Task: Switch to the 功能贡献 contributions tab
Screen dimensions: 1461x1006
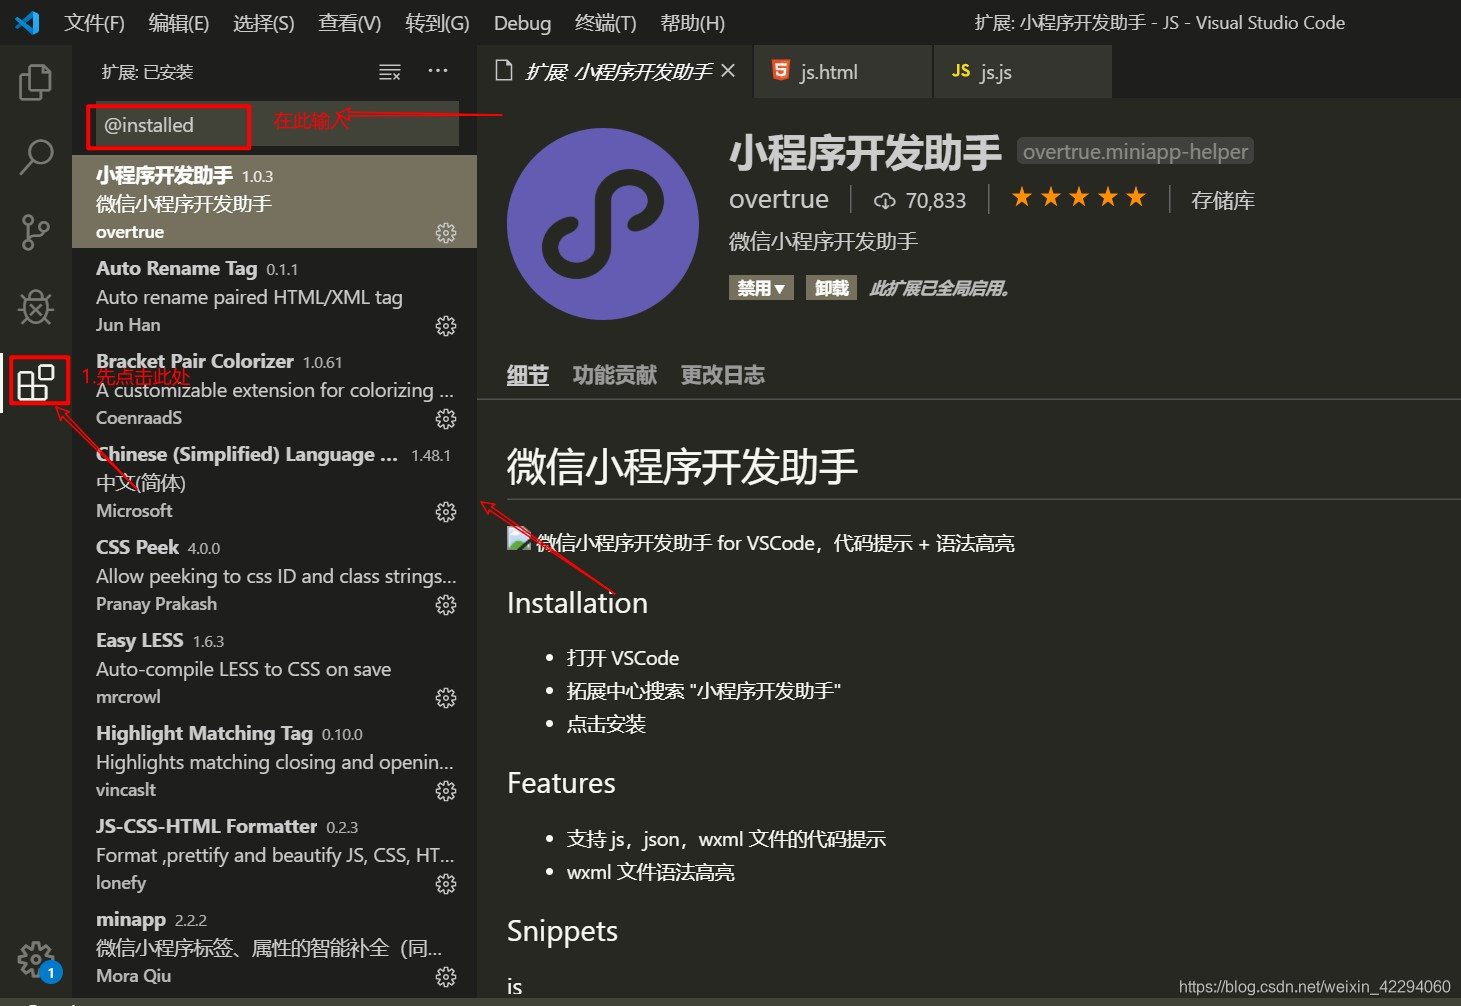Action: [x=615, y=375]
